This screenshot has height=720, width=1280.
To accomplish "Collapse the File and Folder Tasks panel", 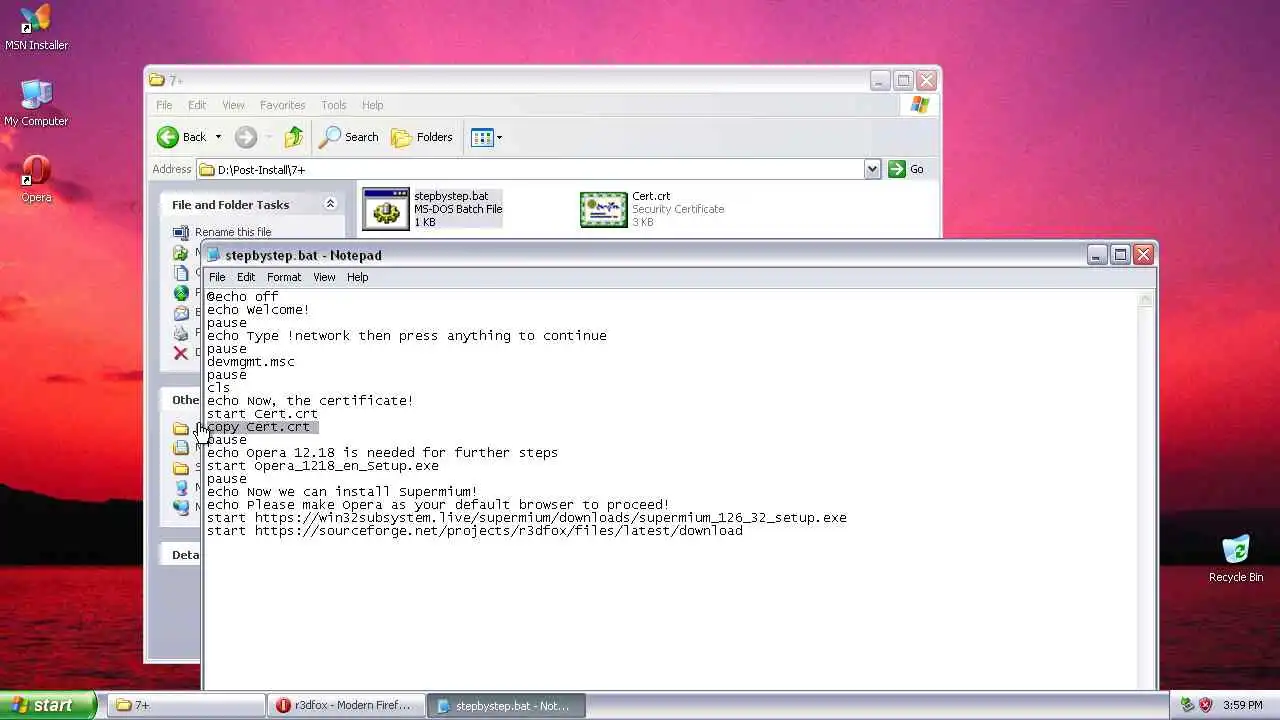I will [330, 204].
